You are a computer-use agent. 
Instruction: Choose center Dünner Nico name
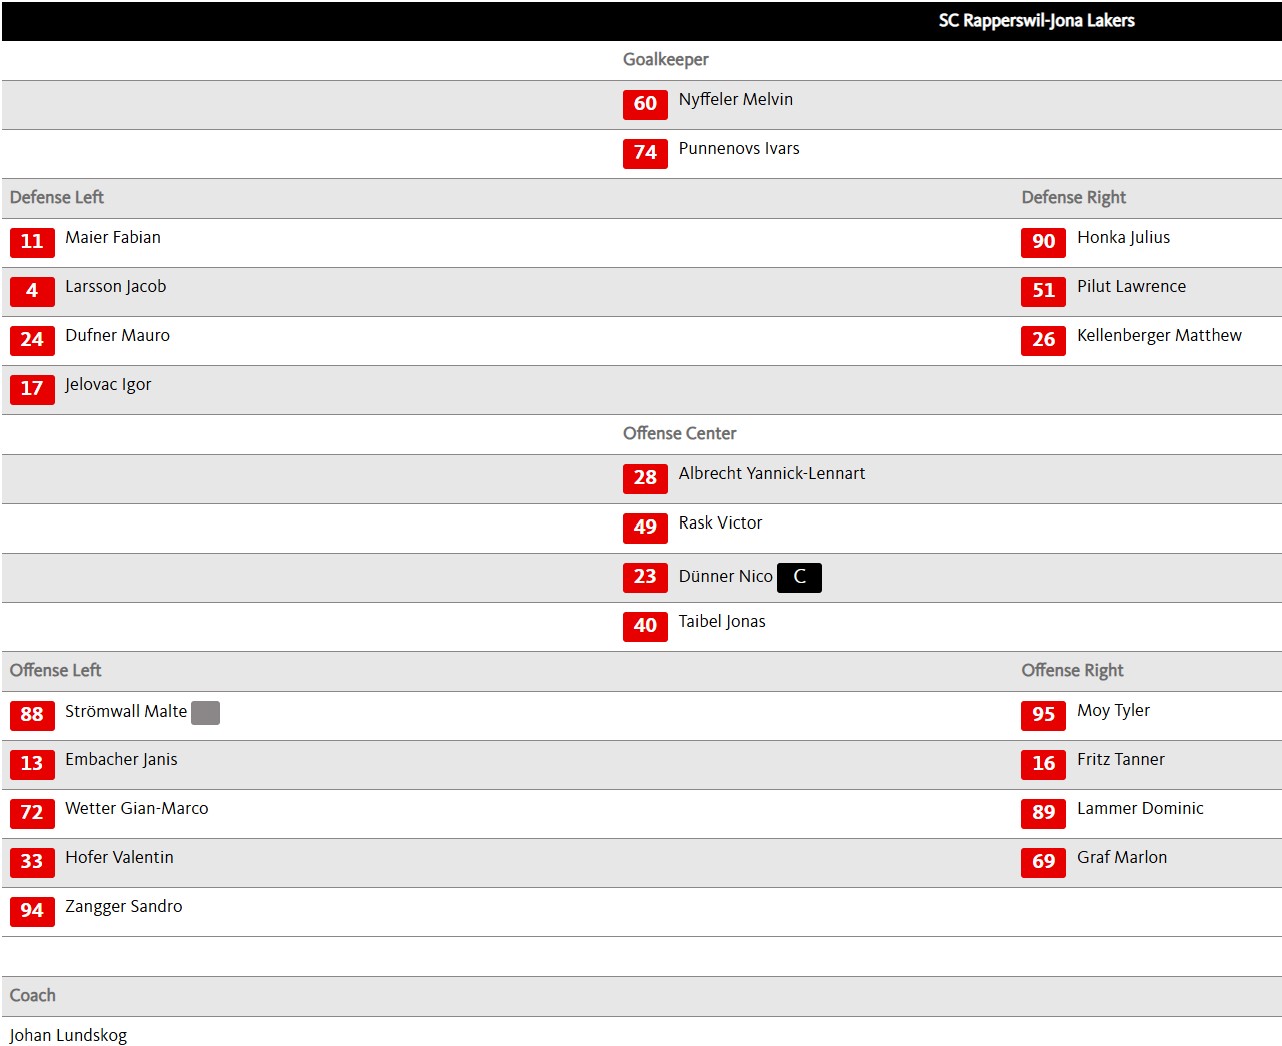point(725,576)
